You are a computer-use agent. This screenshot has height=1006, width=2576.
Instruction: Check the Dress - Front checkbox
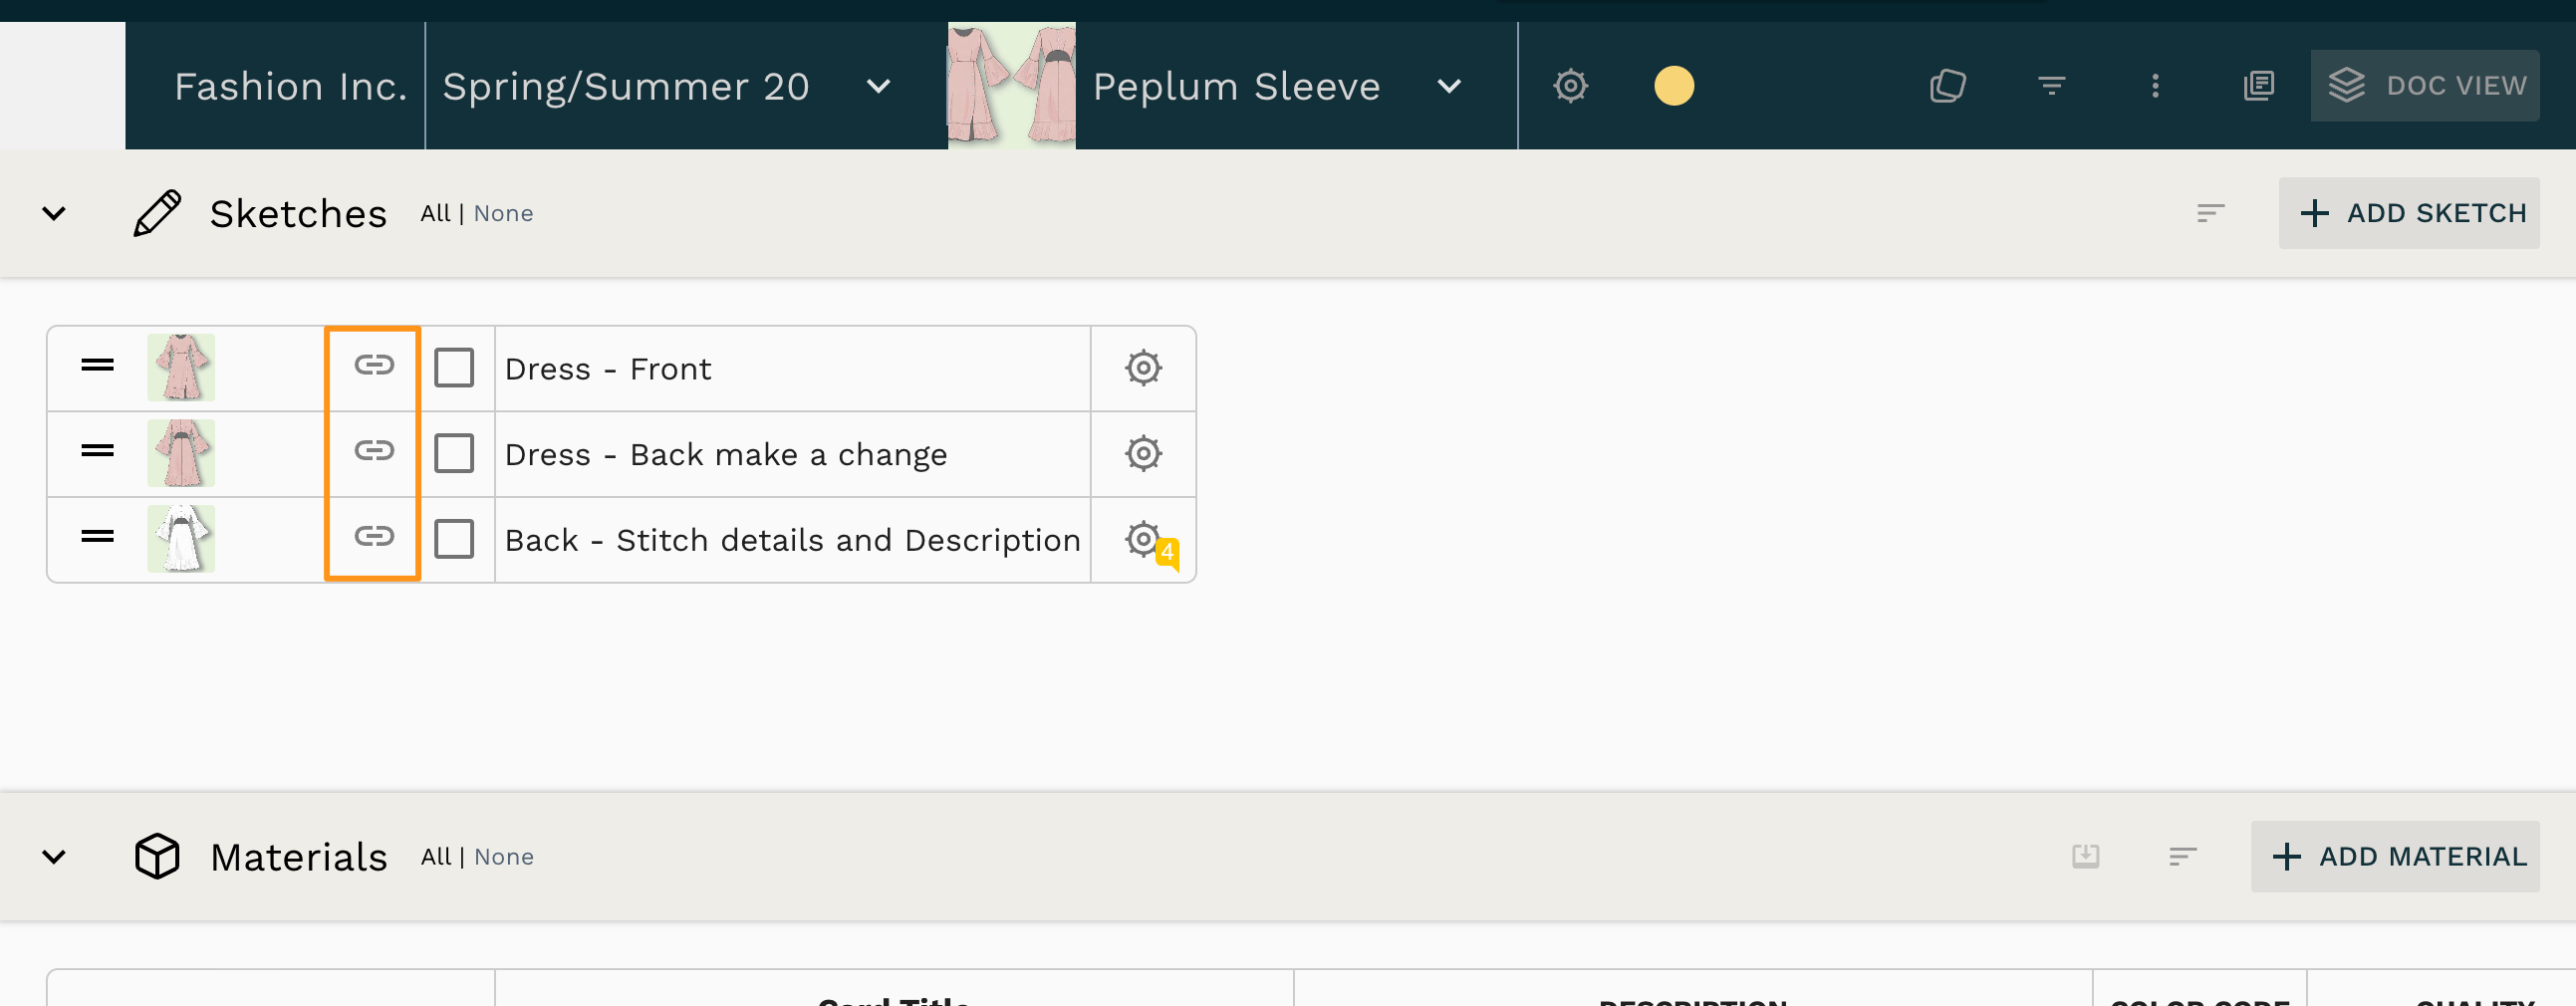click(454, 368)
